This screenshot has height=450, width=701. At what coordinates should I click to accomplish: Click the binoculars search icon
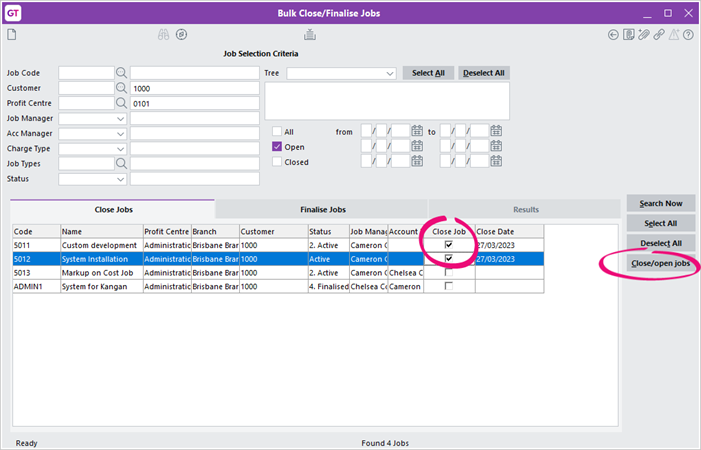164,35
